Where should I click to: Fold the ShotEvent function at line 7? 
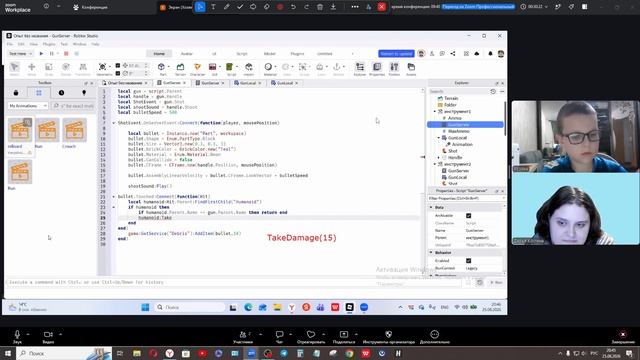pyautogui.click(x=114, y=123)
